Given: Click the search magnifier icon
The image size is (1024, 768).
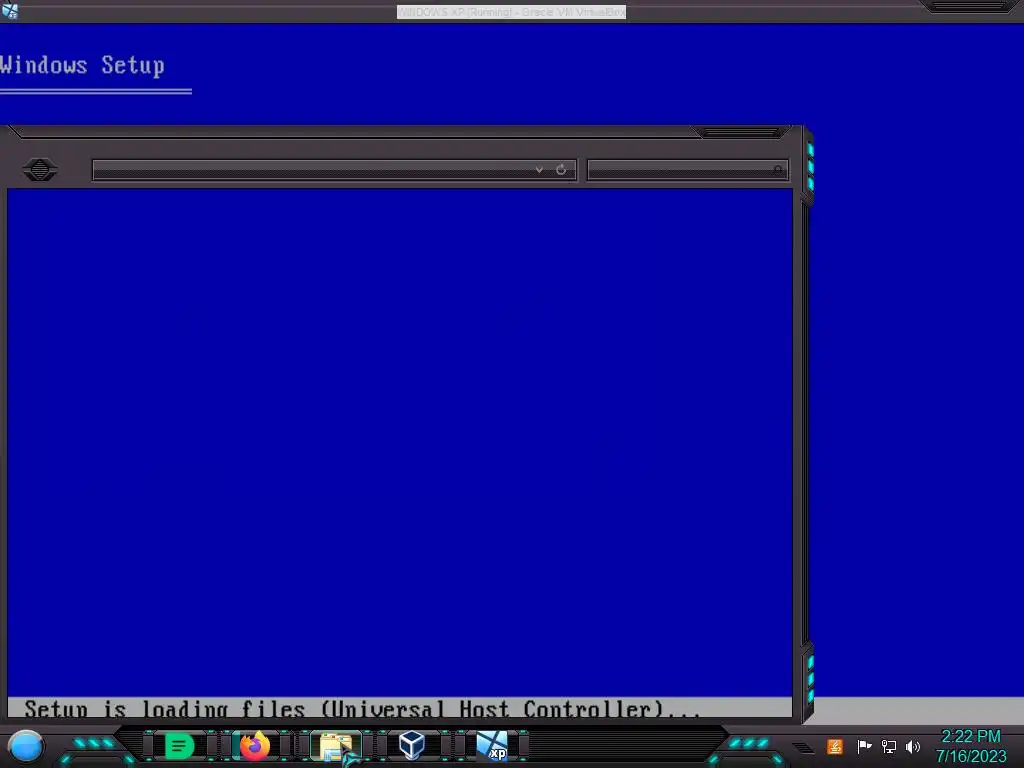Looking at the screenshot, I should coord(778,170).
